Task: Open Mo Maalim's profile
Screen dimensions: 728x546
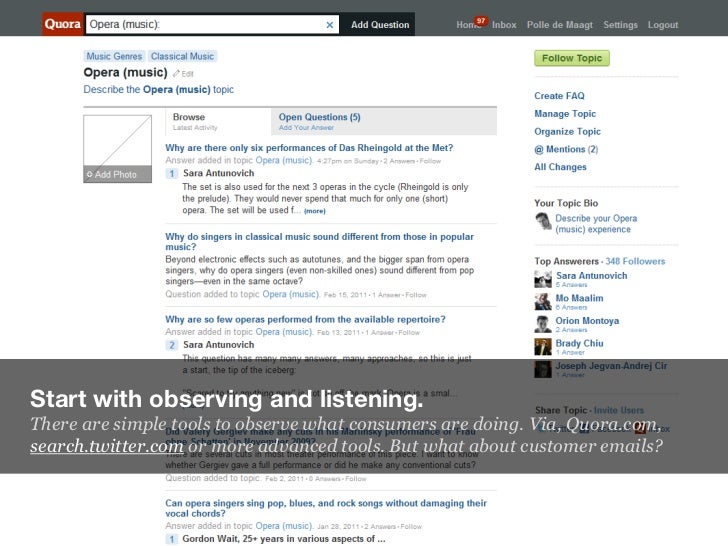Action: point(579,298)
